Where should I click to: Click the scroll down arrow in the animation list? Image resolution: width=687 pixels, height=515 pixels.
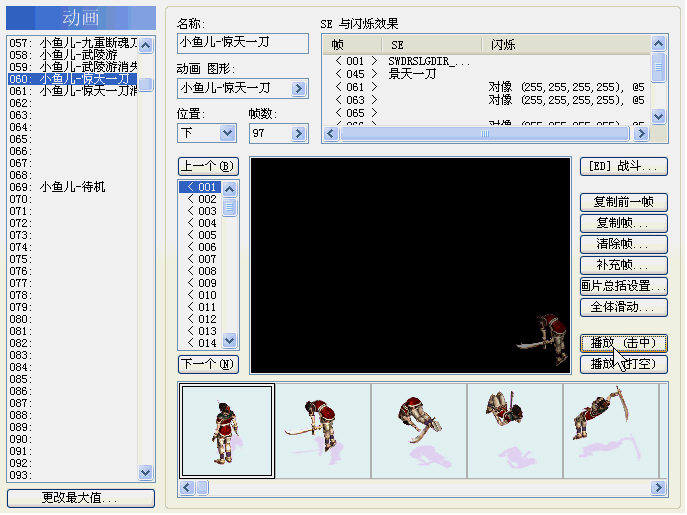tap(146, 472)
